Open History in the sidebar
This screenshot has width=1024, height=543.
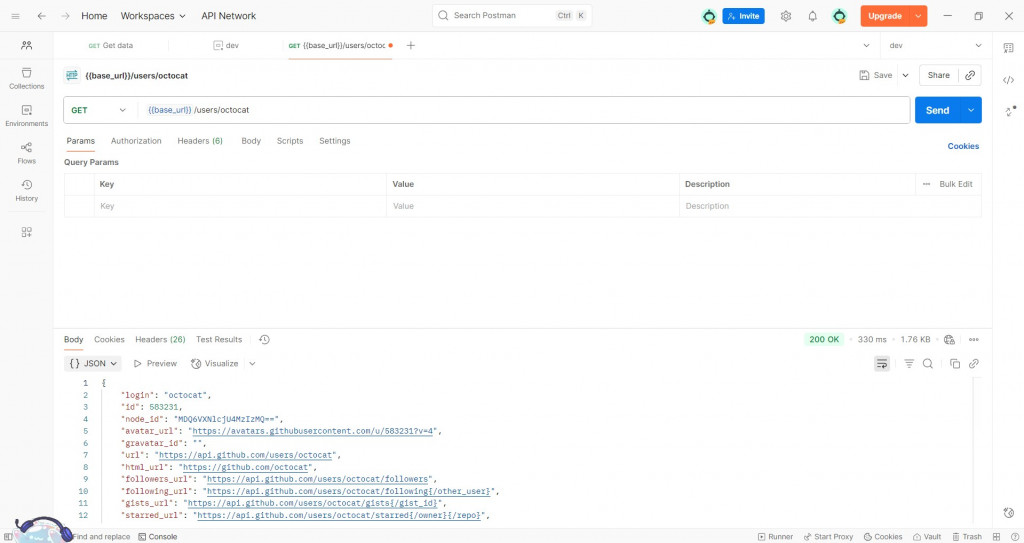point(27,190)
